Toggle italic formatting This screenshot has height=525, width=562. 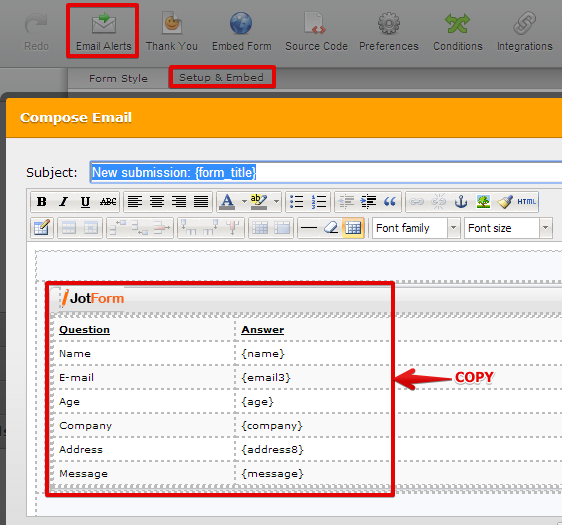pos(63,202)
